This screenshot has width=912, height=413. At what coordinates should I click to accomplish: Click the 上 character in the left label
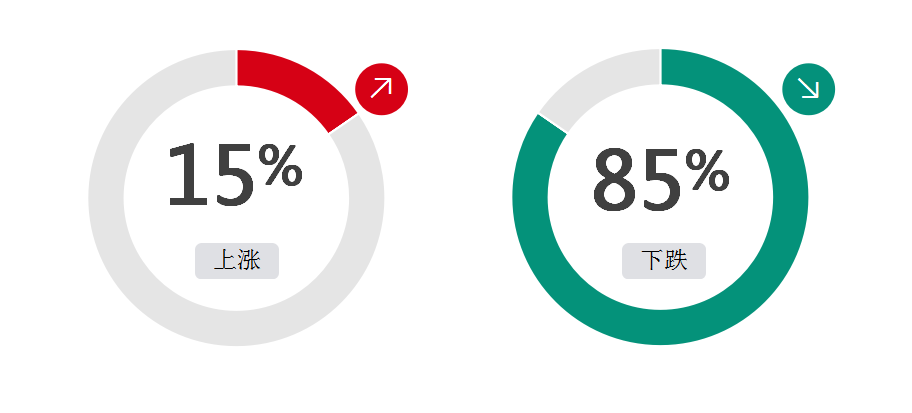tap(225, 260)
